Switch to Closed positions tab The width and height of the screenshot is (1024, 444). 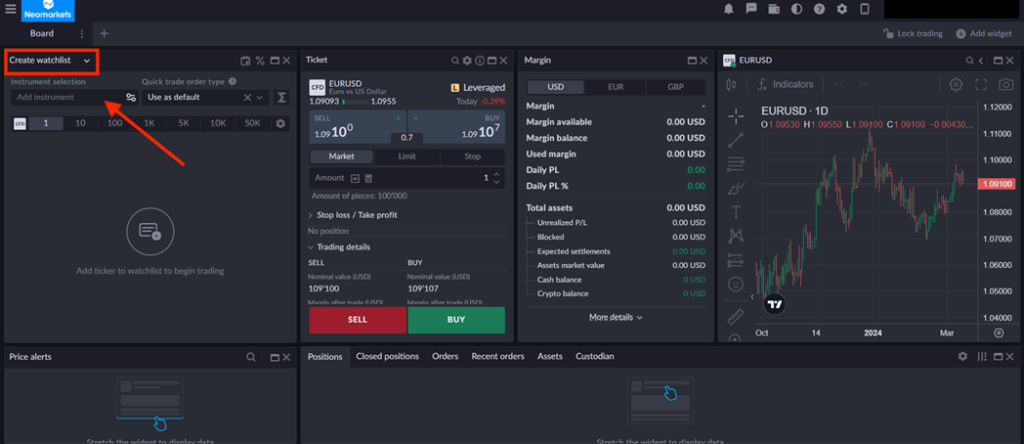tap(387, 356)
